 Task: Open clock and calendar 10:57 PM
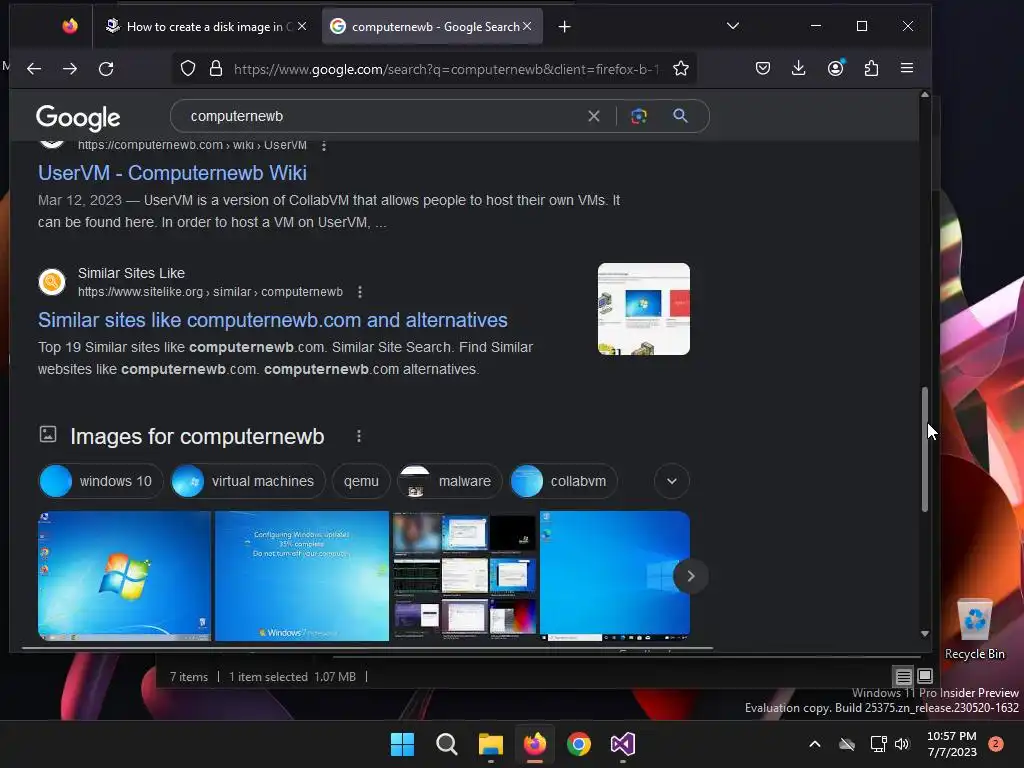point(952,744)
